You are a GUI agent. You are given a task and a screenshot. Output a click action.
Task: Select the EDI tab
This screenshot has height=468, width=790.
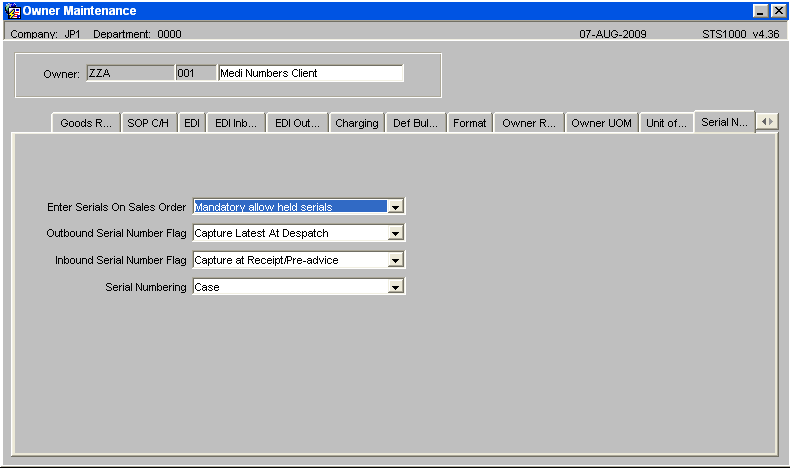(x=192, y=123)
